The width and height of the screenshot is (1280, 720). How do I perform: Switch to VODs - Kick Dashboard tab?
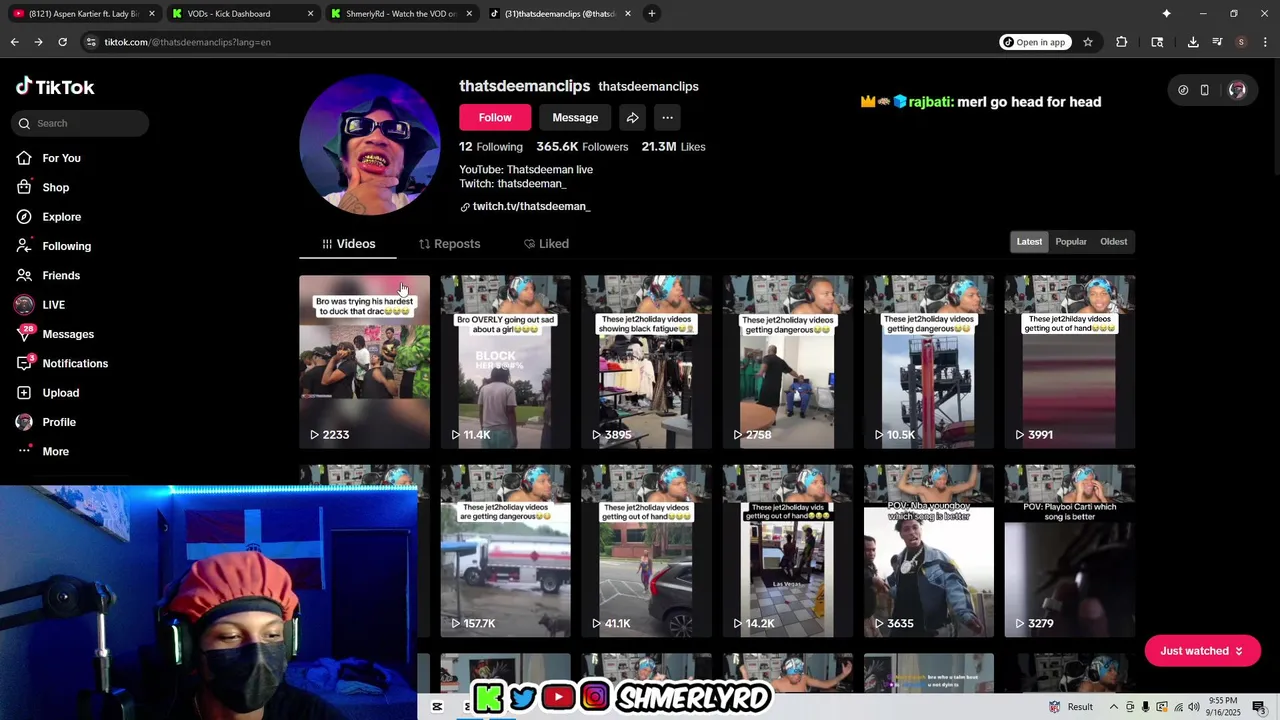pos(243,14)
